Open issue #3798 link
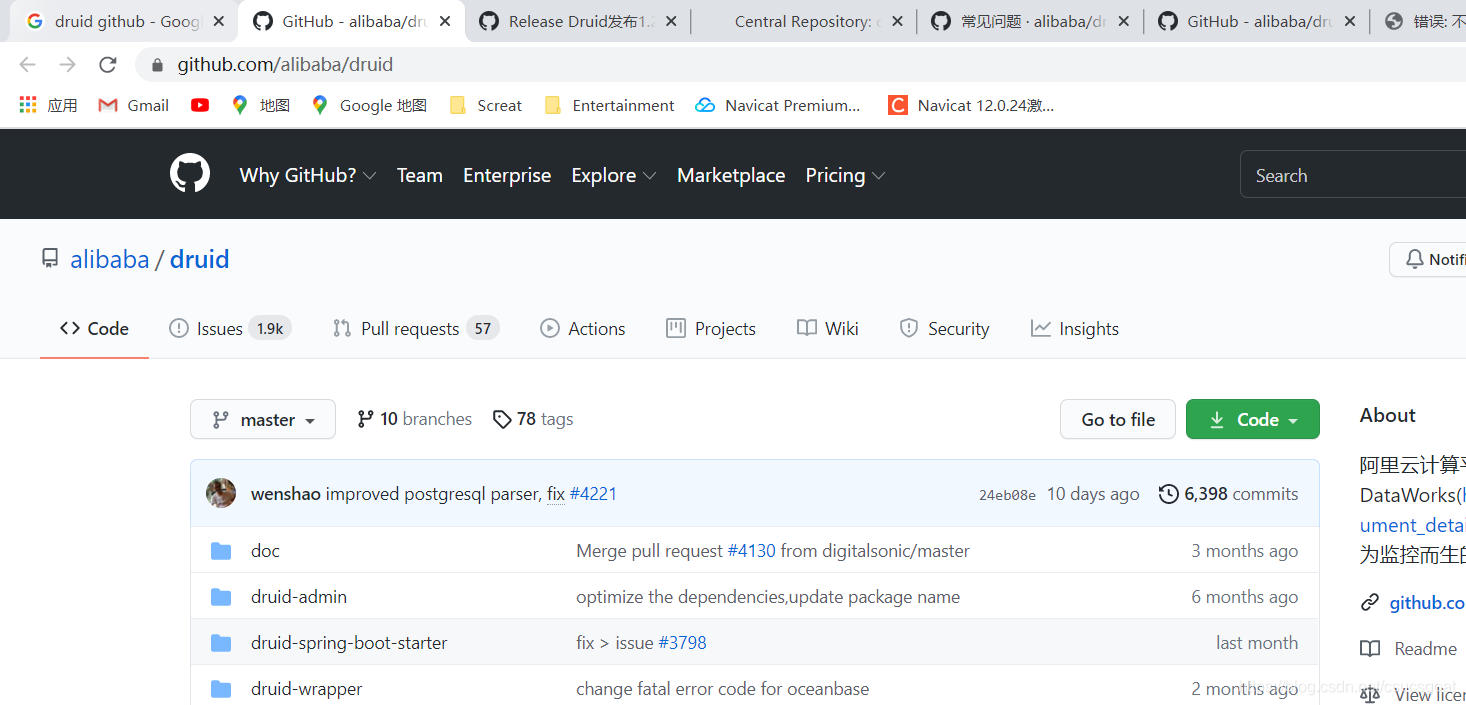1466x705 pixels. pyautogui.click(x=682, y=643)
